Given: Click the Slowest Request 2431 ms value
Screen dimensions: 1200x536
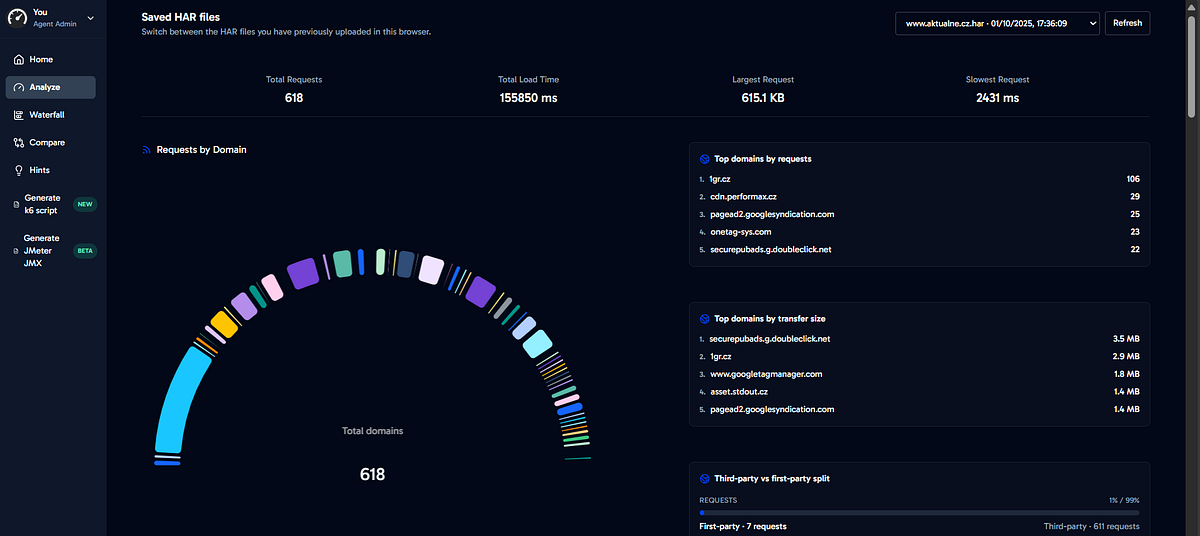Looking at the screenshot, I should point(998,98).
